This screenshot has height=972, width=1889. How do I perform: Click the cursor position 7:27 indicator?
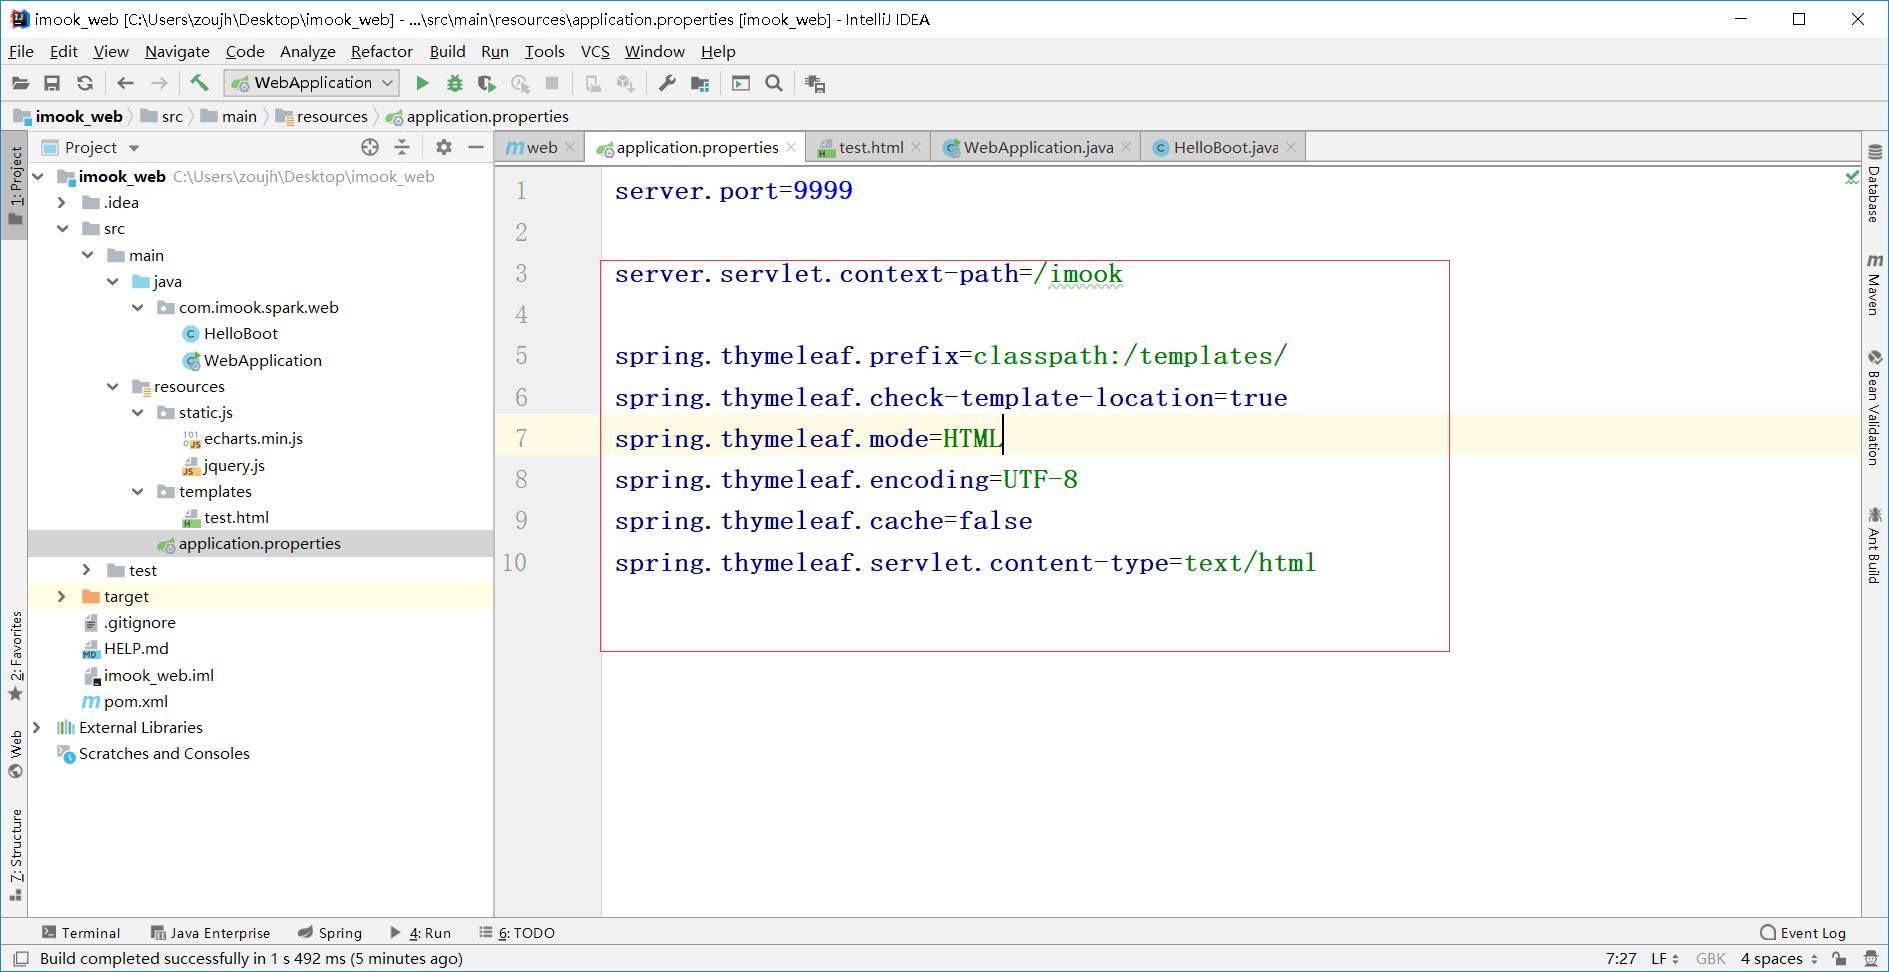[x=1621, y=958]
